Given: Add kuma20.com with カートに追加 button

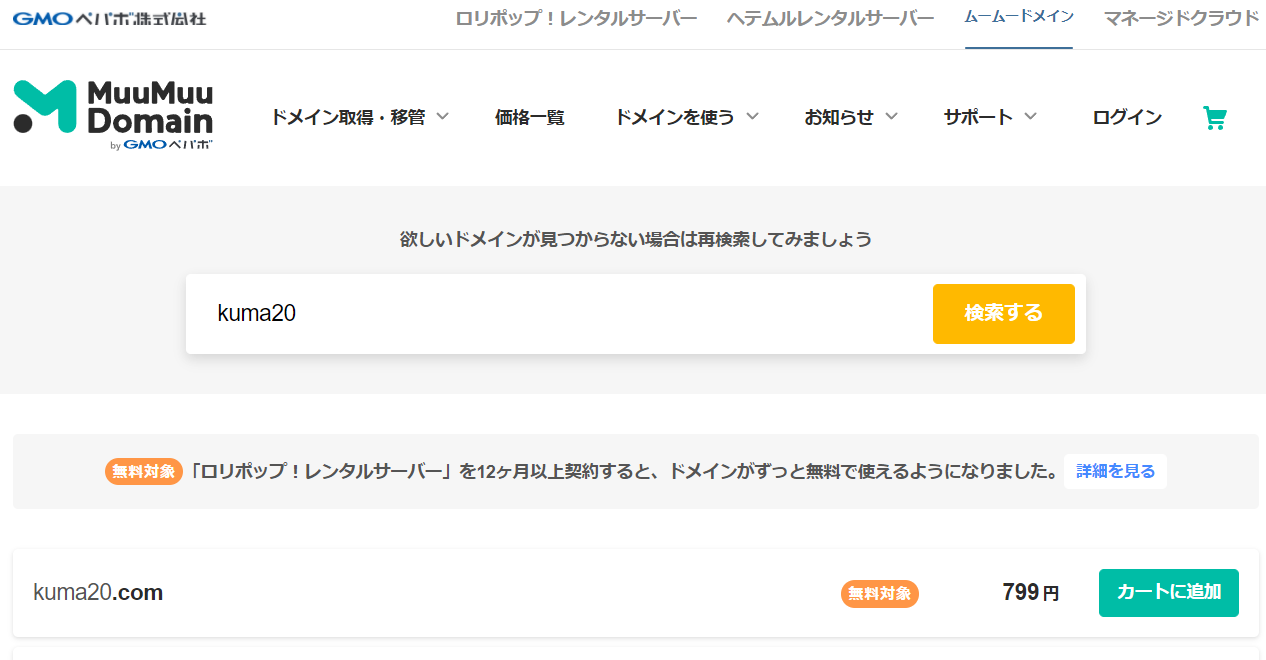Looking at the screenshot, I should point(1168,592).
